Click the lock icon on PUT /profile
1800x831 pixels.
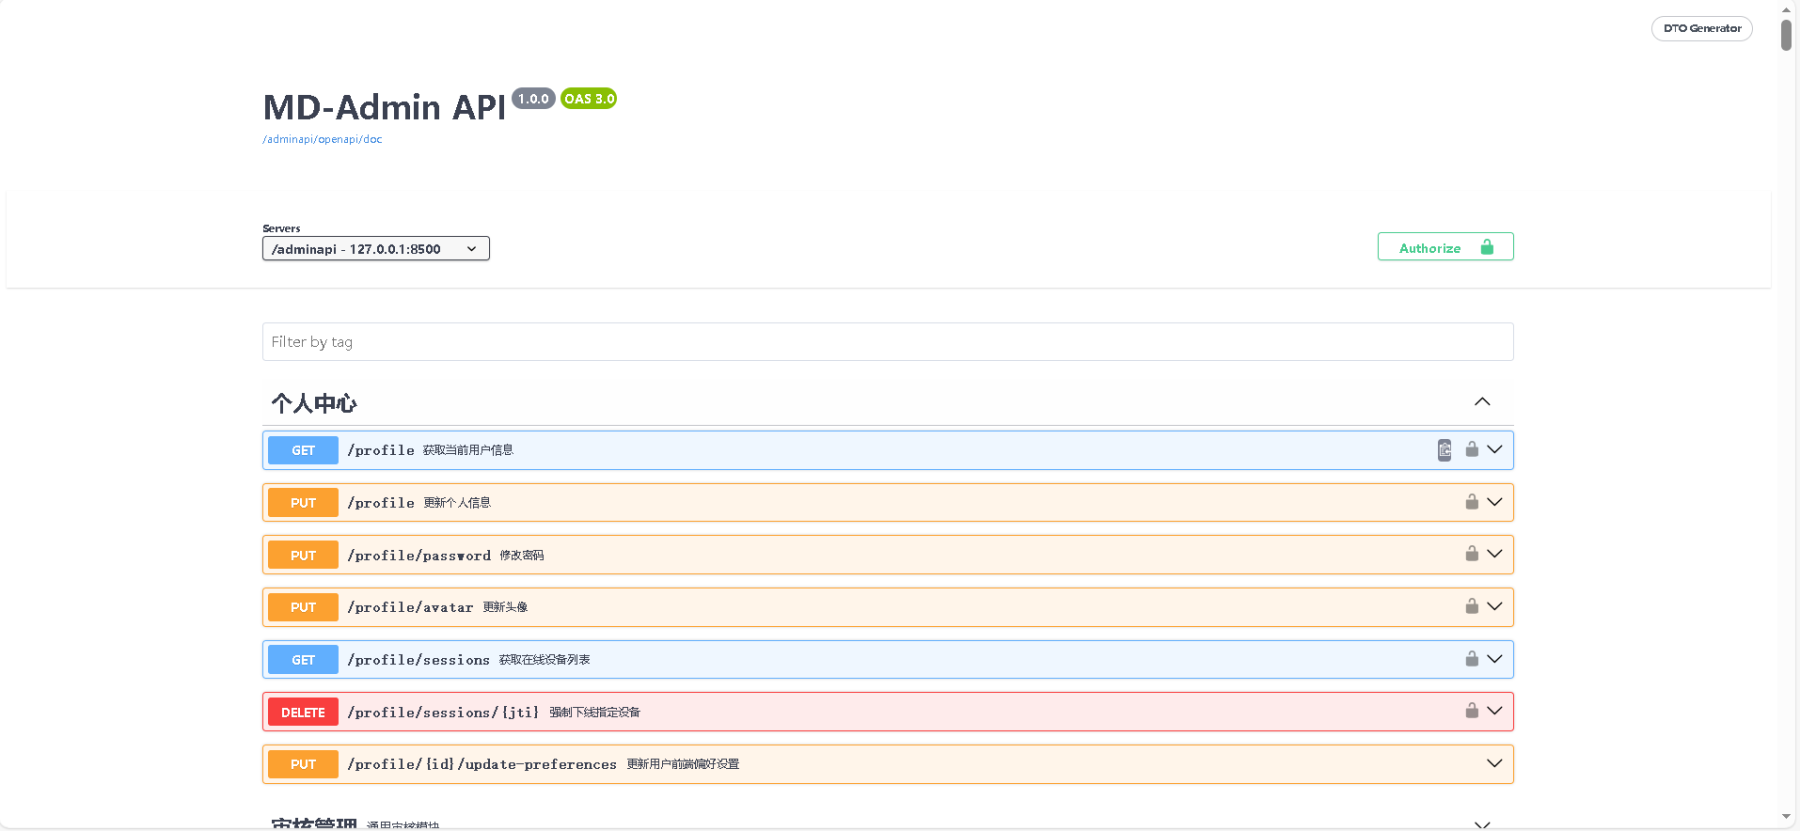1471,502
